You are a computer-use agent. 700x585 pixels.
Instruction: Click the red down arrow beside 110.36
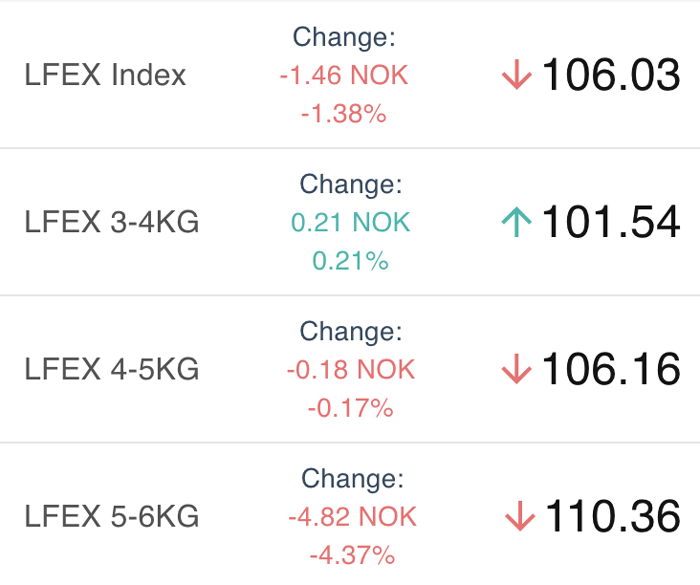click(520, 516)
